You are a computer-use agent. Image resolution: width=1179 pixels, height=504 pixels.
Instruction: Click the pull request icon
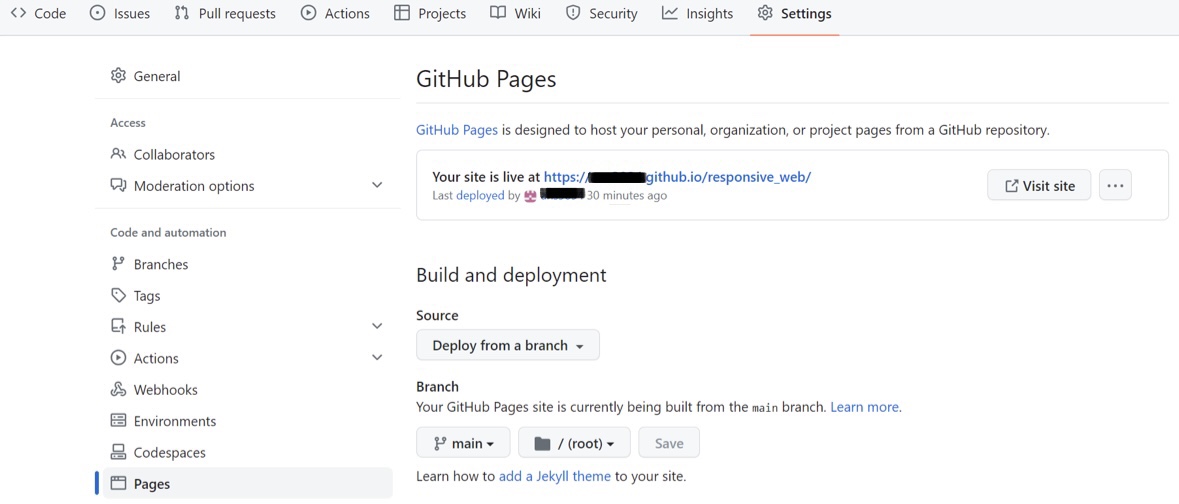point(181,13)
